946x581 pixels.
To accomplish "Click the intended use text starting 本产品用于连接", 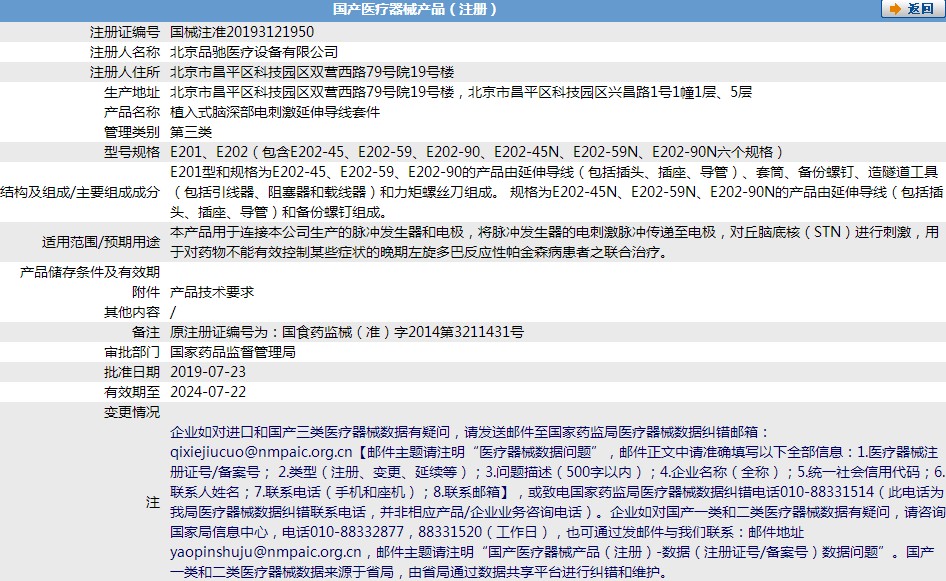I will 554,242.
